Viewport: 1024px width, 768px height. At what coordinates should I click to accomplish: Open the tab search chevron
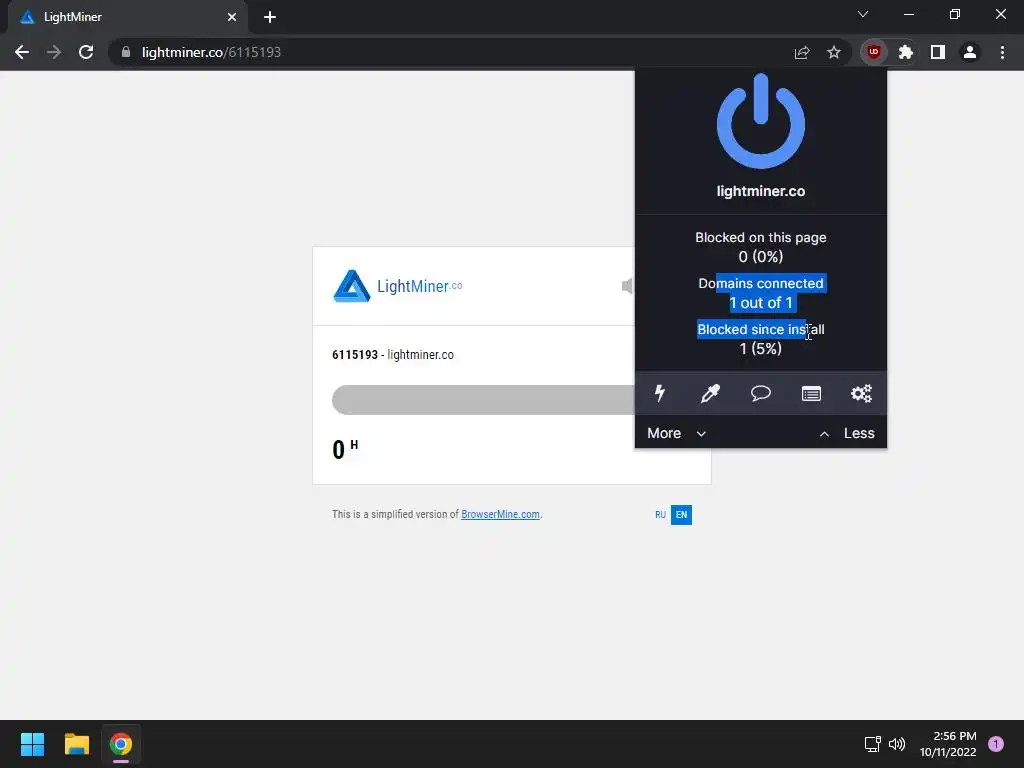(x=863, y=14)
